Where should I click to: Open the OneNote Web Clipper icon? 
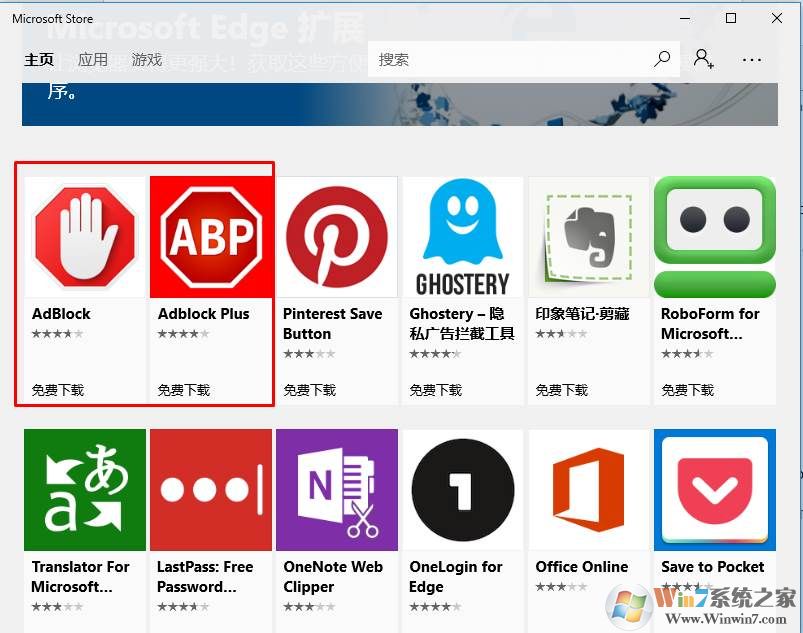(x=337, y=490)
